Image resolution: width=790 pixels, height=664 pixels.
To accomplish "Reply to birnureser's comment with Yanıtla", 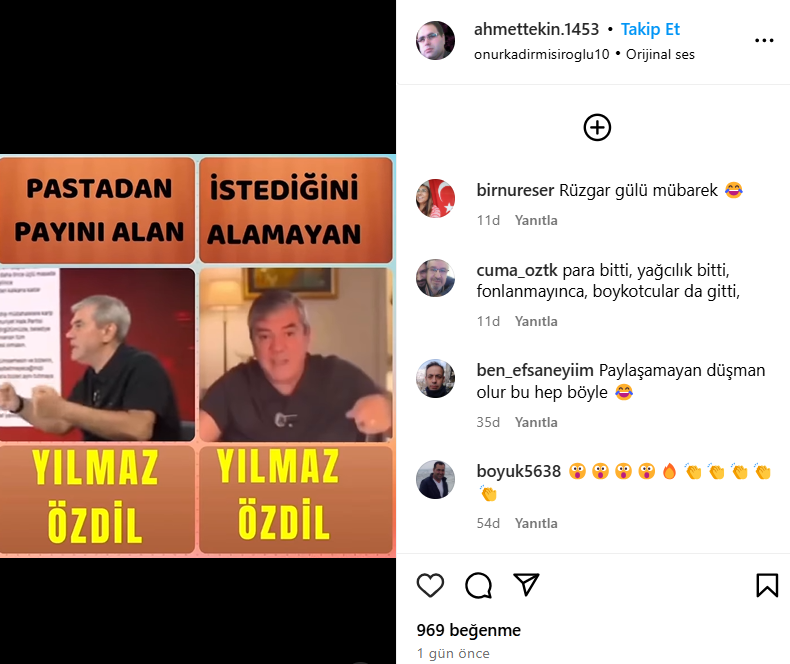I will [536, 220].
